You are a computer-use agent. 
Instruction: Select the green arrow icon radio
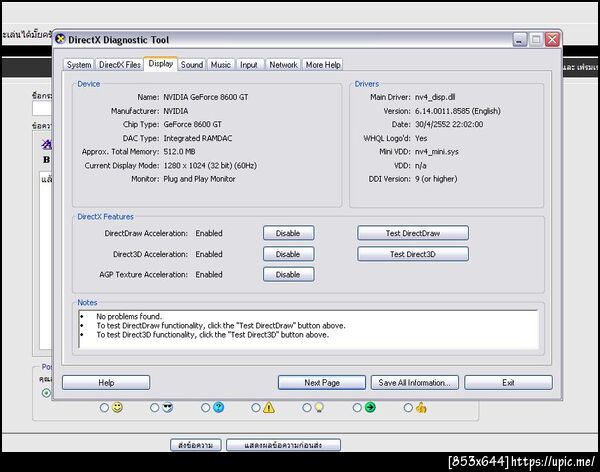click(x=357, y=408)
